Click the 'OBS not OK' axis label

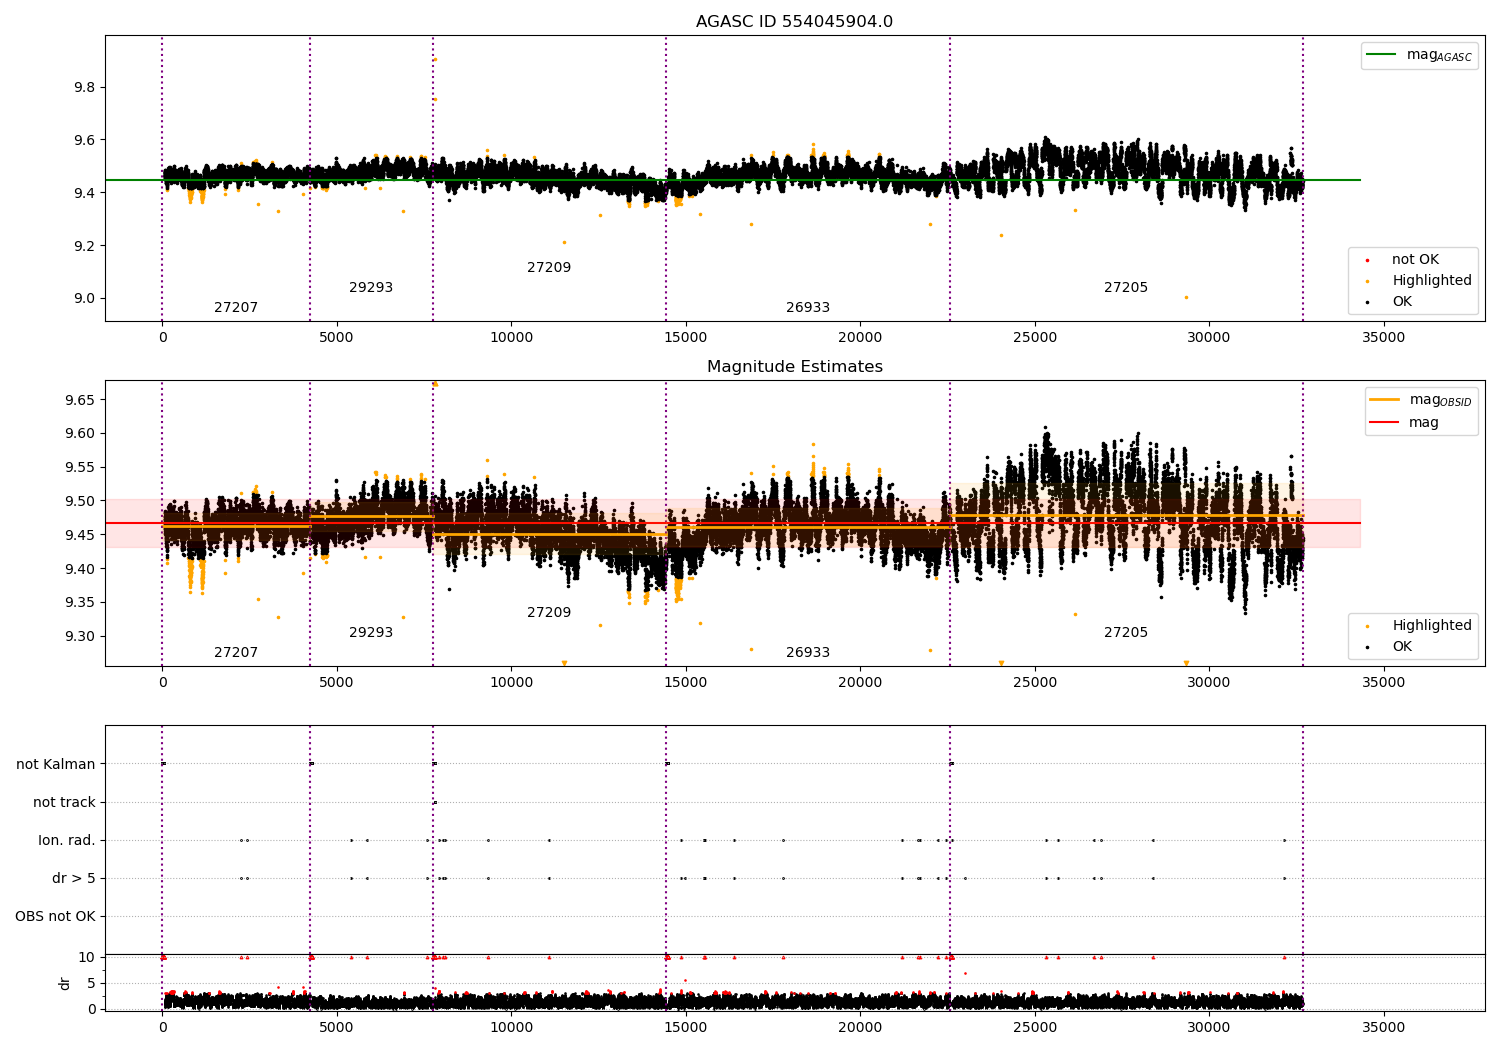[x=55, y=917]
